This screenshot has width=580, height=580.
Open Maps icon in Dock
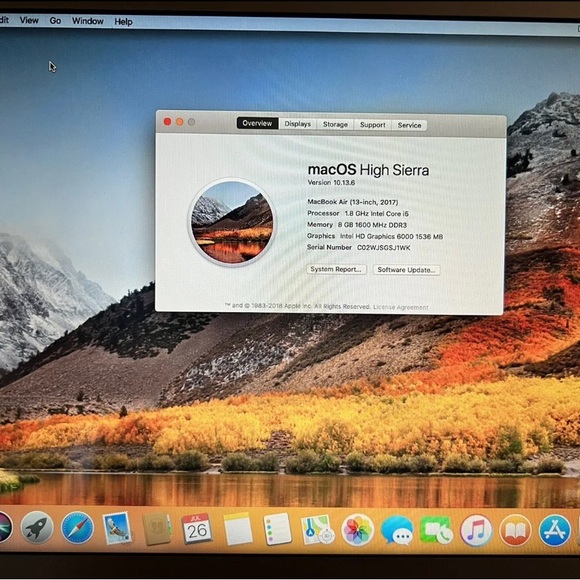pyautogui.click(x=317, y=530)
